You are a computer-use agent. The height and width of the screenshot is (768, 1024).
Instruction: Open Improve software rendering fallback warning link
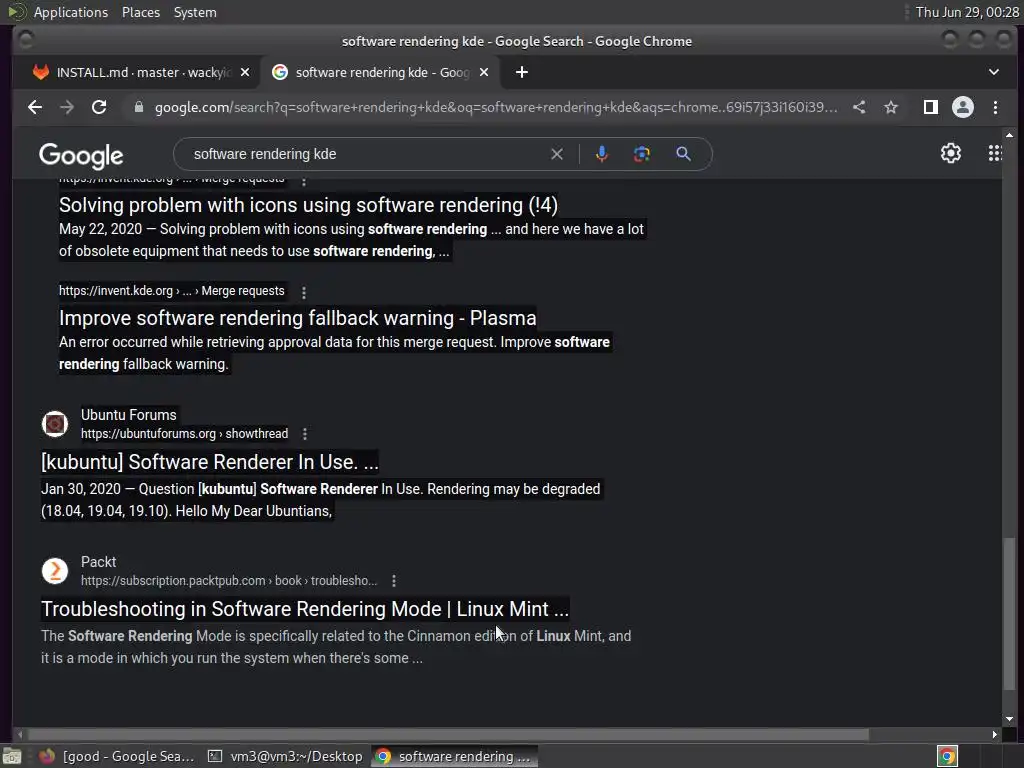(x=297, y=318)
